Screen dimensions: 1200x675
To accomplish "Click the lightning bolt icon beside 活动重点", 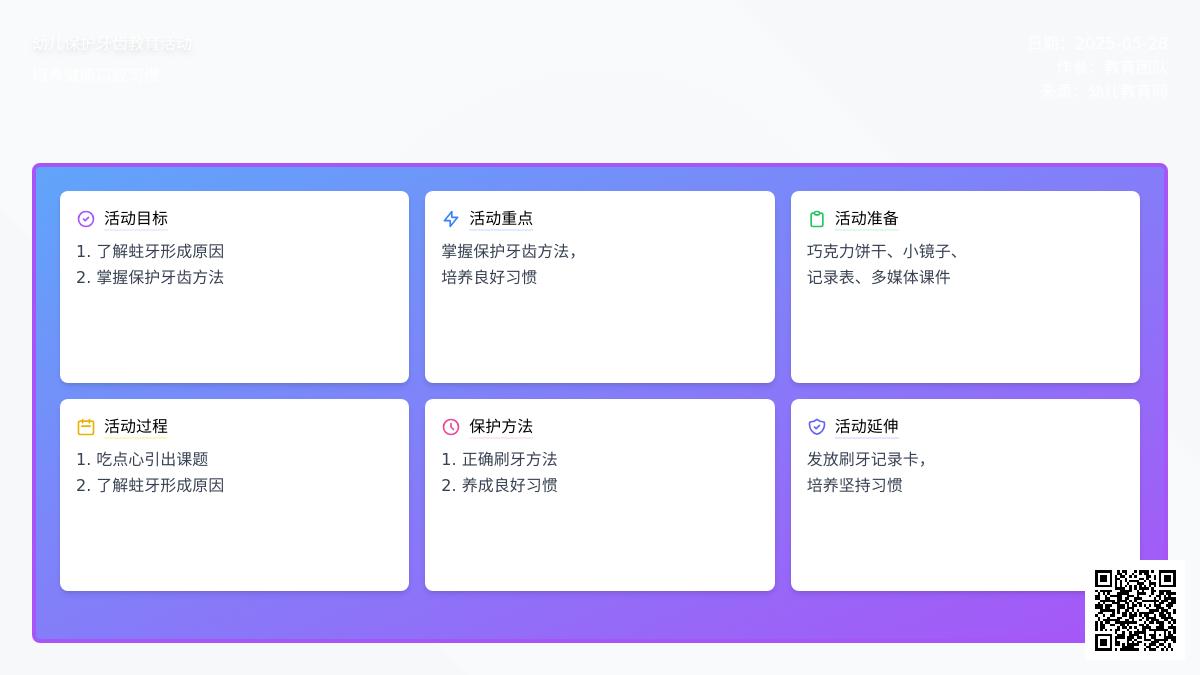I will pyautogui.click(x=451, y=219).
